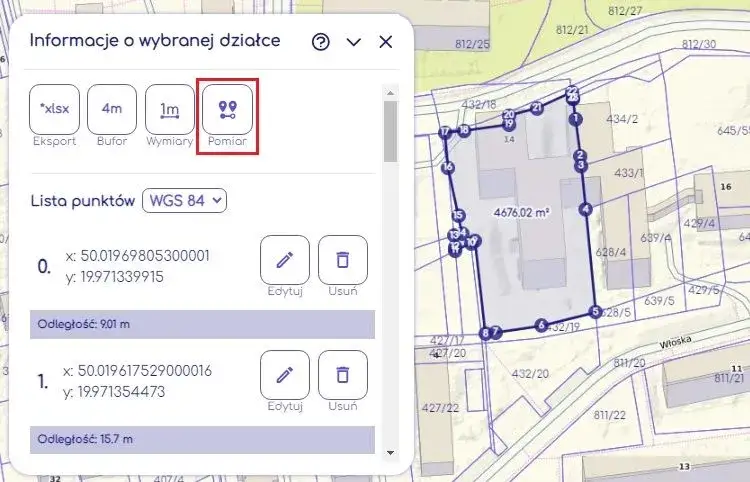The width and height of the screenshot is (750, 482).
Task: Click map point marker 4
Action: [x=585, y=209]
